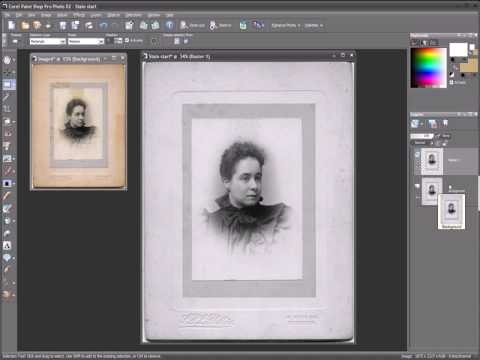Pick a color from the rainbow palette
The height and width of the screenshot is (360, 480).
[x=428, y=68]
